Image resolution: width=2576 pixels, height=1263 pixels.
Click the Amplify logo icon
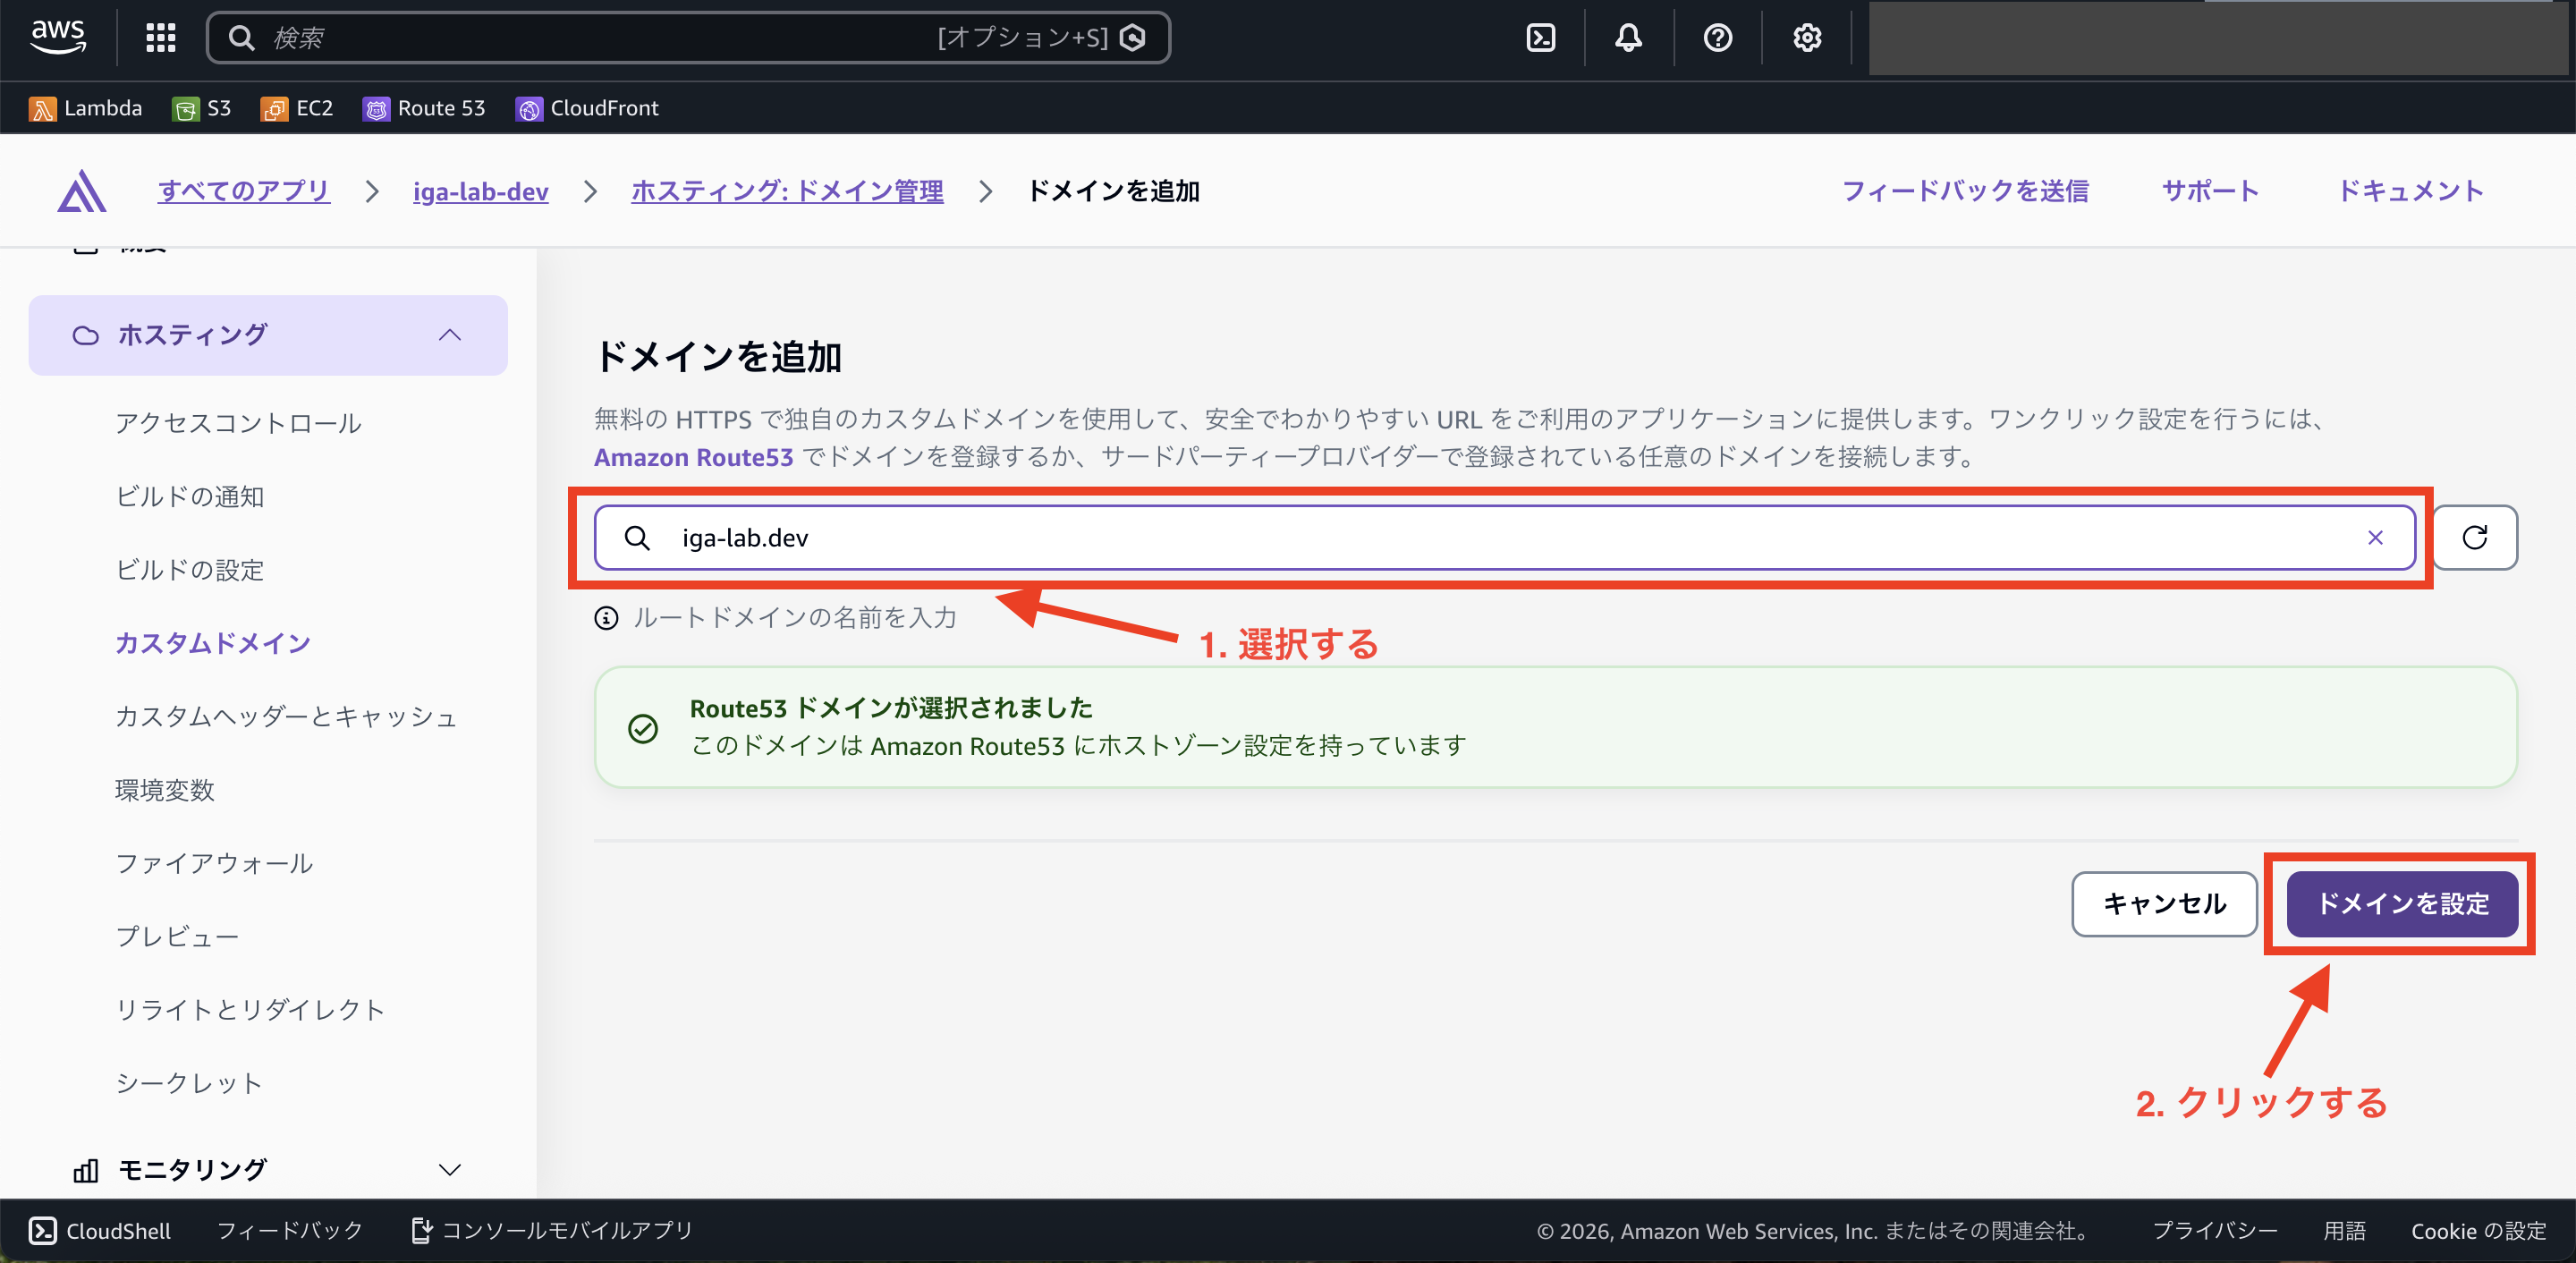[x=82, y=191]
